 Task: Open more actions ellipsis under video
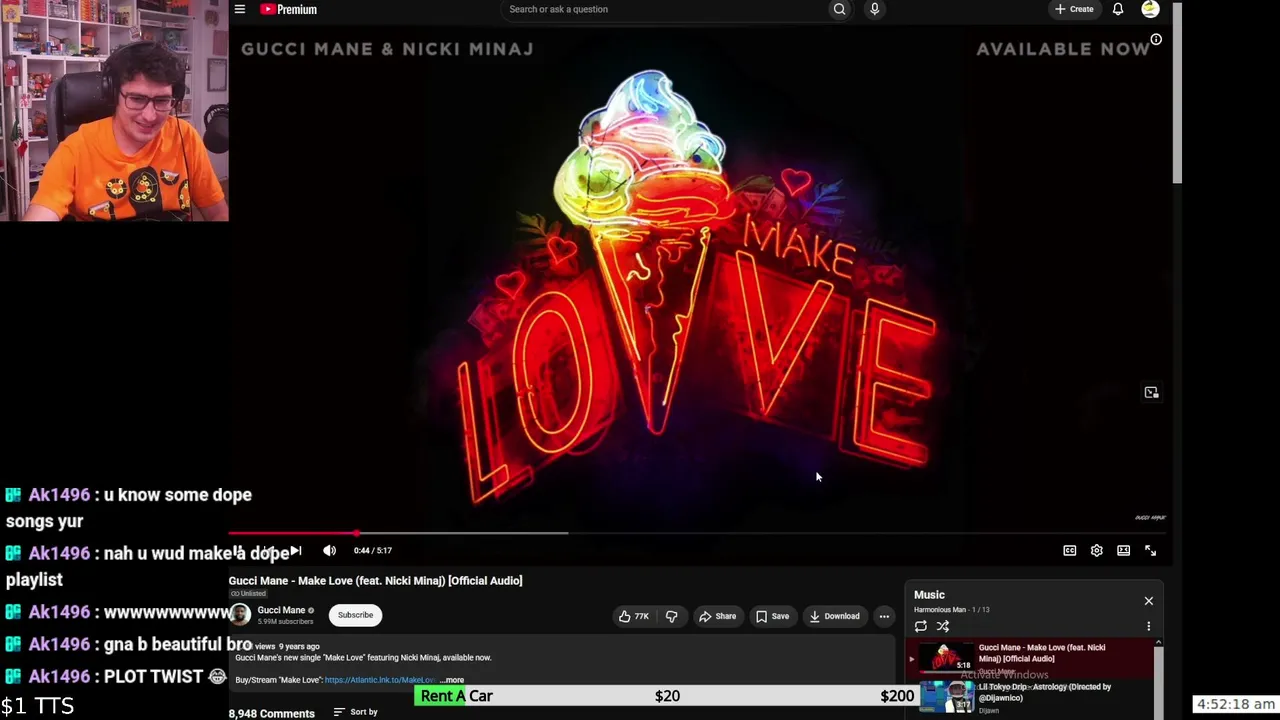pyautogui.click(x=884, y=616)
